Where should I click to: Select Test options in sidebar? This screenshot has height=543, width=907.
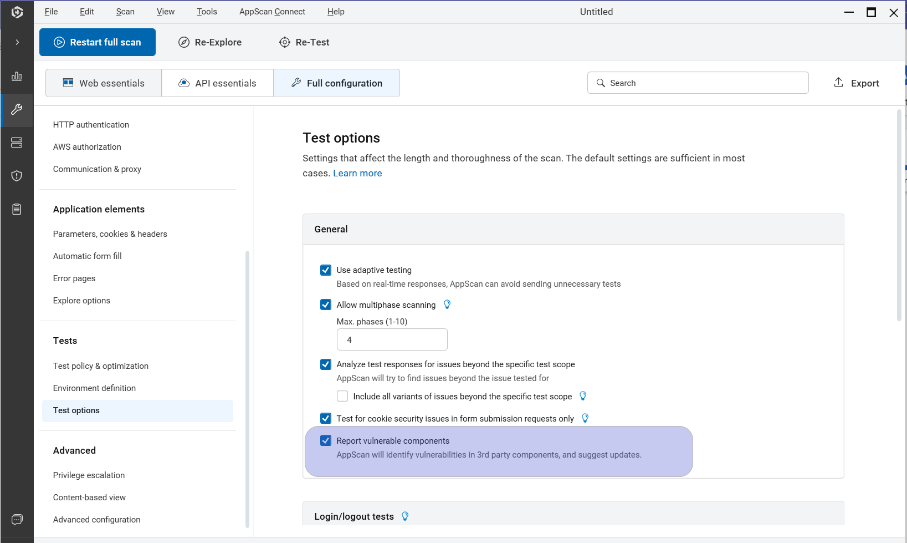(138, 411)
